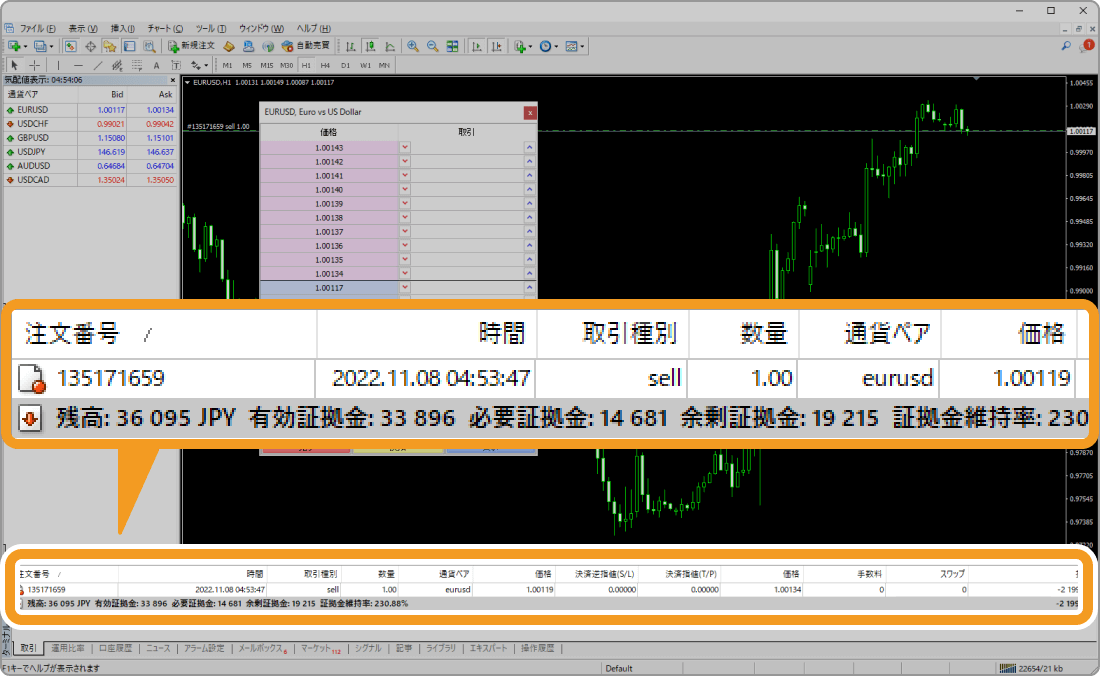Select the M15 timeframe
Image resolution: width=1100 pixels, height=676 pixels.
click(x=267, y=65)
